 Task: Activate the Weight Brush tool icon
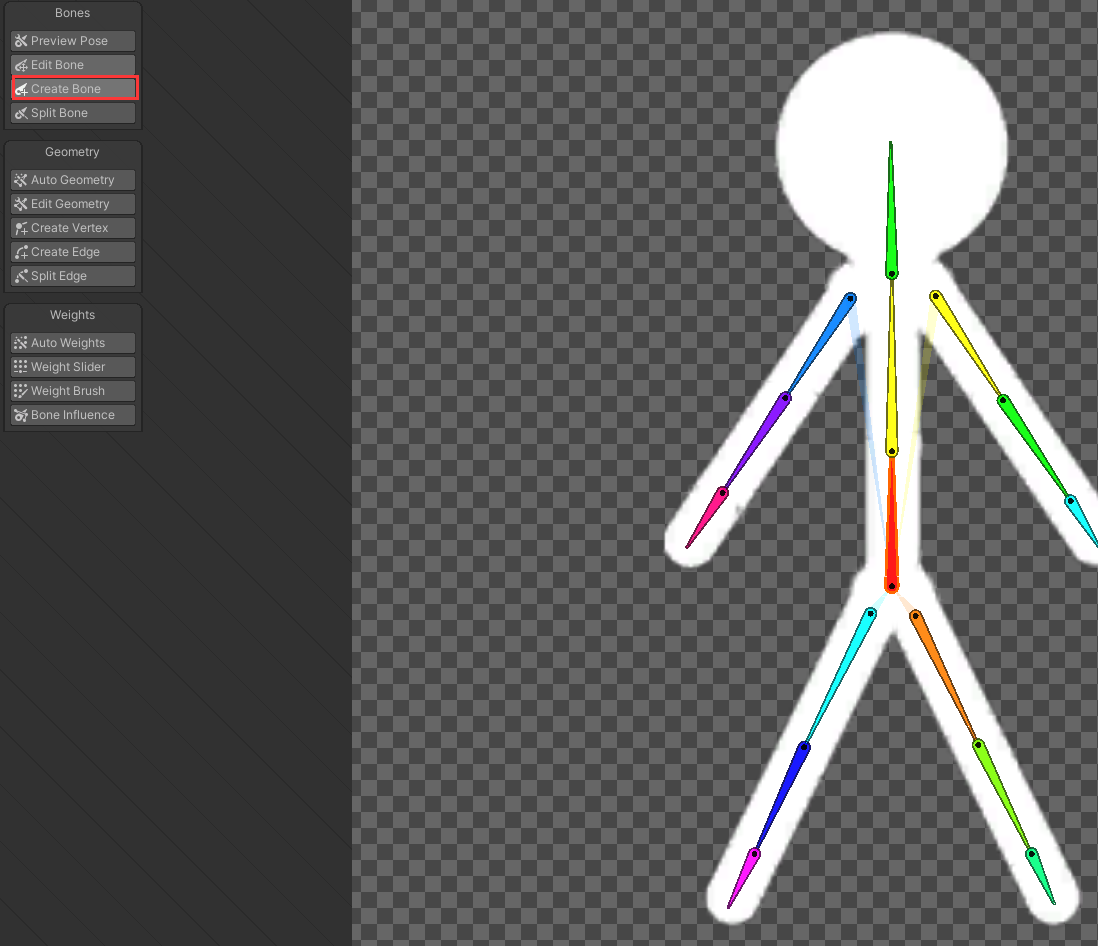(21, 390)
